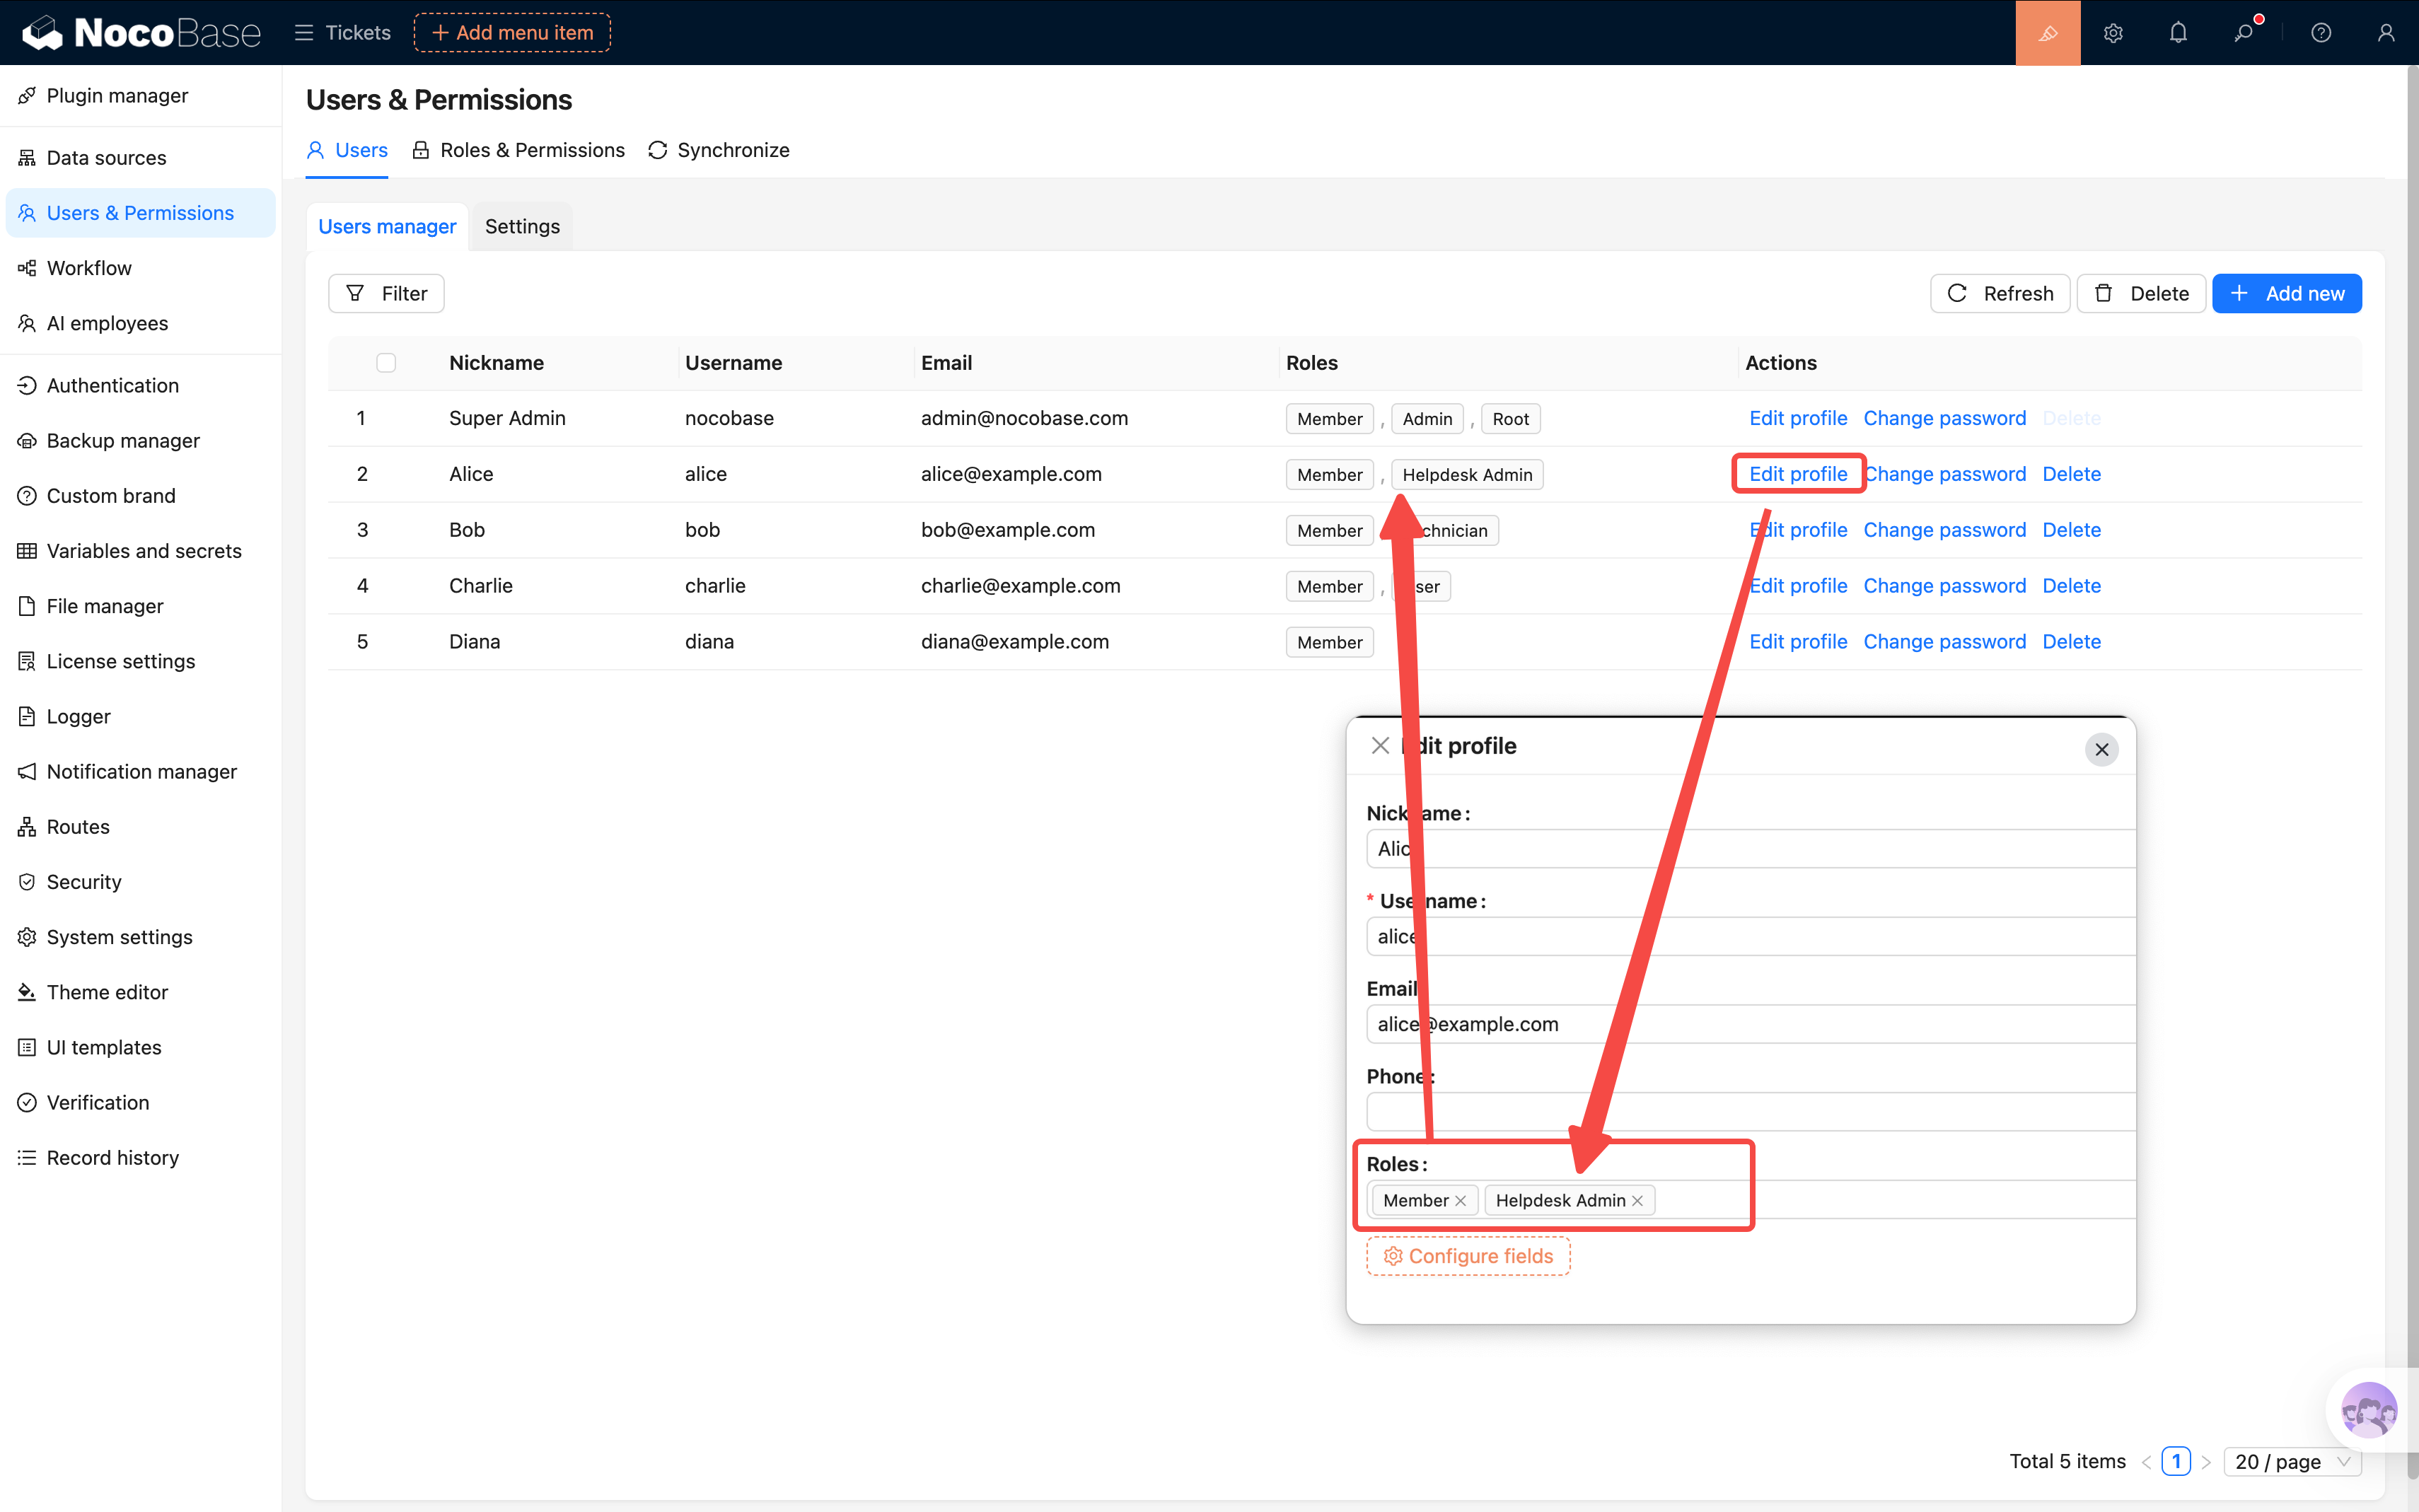Screen dimensions: 2419x1512
Task: Click the help question mark icon
Action: pyautogui.click(x=2321, y=33)
